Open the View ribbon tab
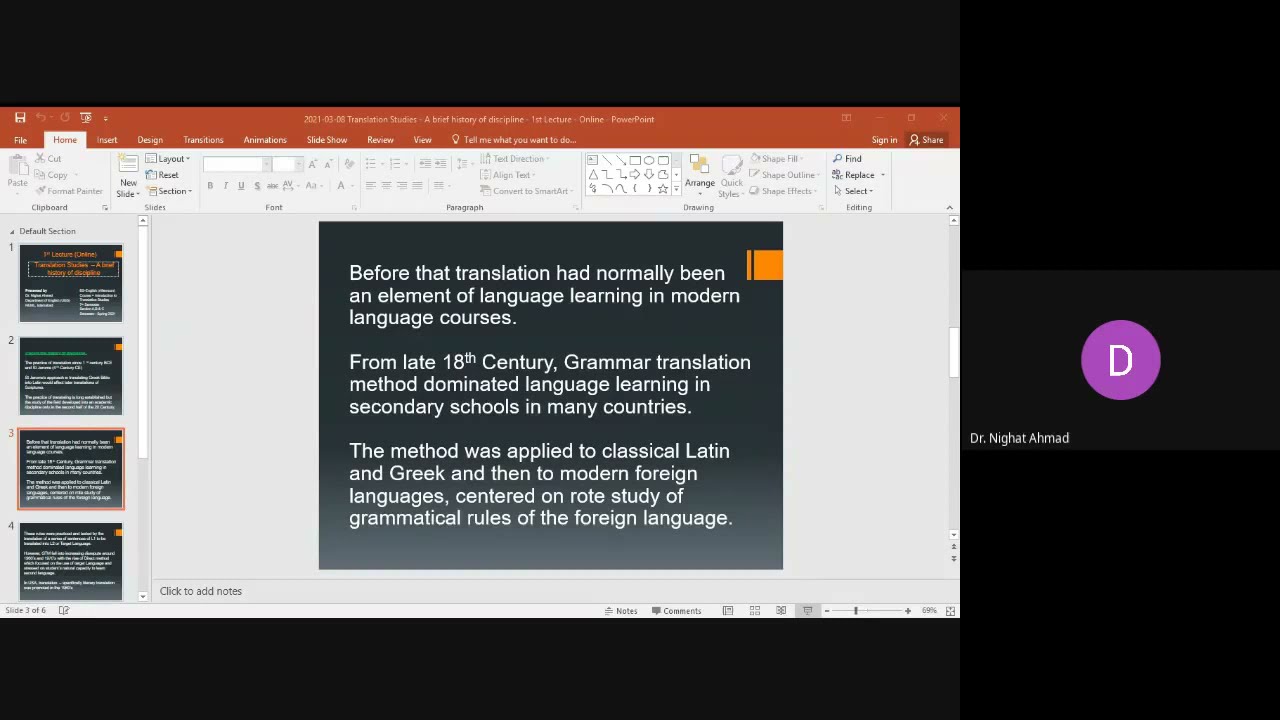 click(422, 140)
